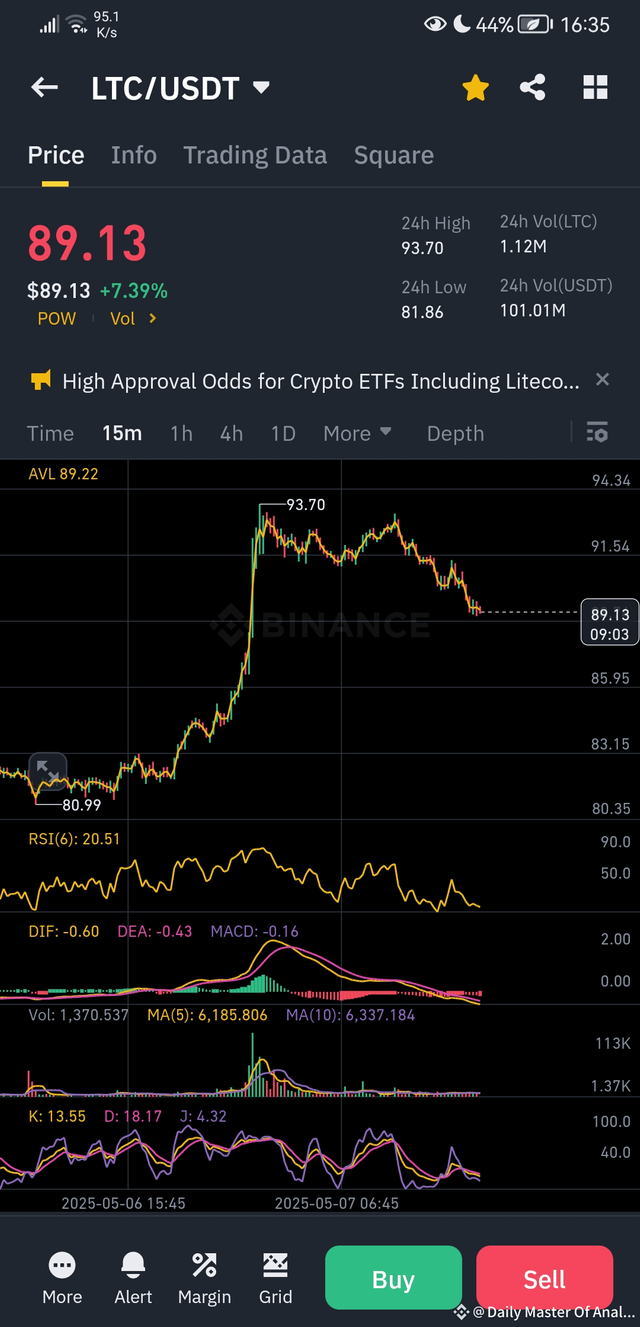Open the Trading Data tab
The height and width of the screenshot is (1327, 640).
pos(255,155)
